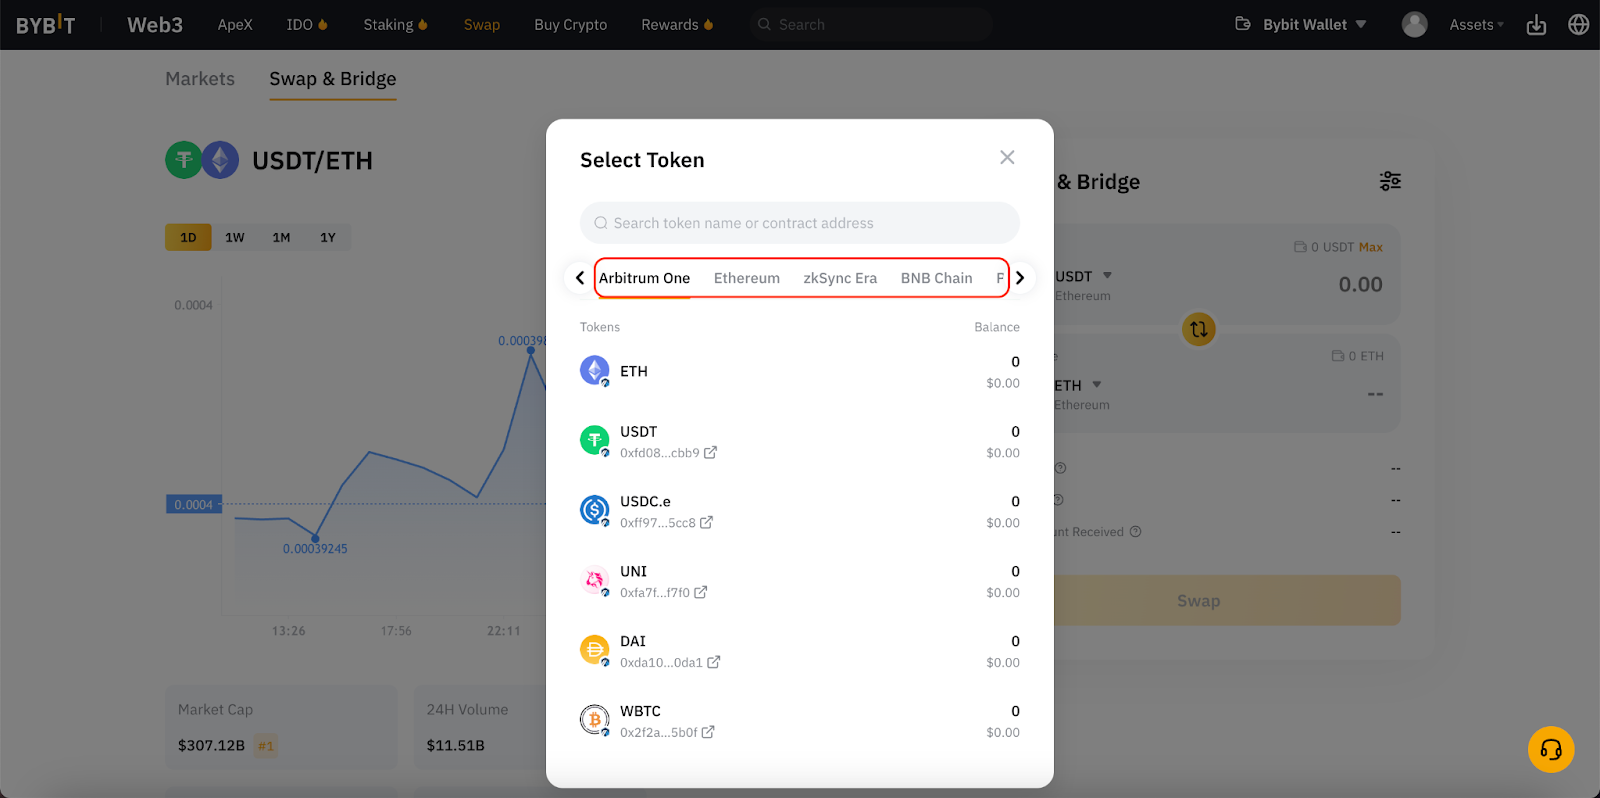Open customer support headset chat
The height and width of the screenshot is (798, 1600).
tap(1551, 750)
